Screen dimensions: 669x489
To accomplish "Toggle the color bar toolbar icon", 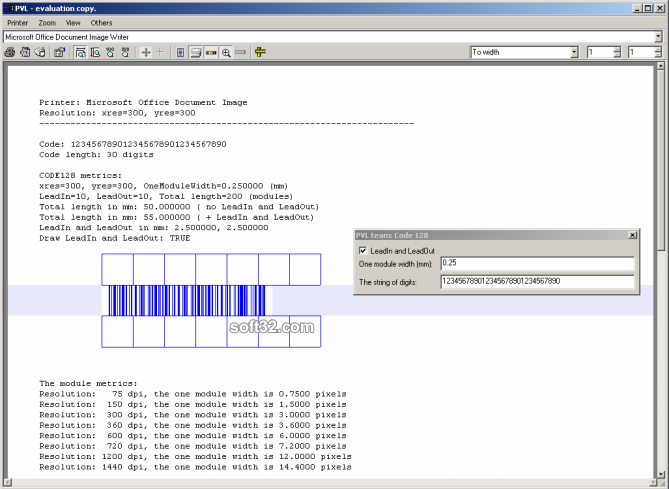I will [x=211, y=52].
